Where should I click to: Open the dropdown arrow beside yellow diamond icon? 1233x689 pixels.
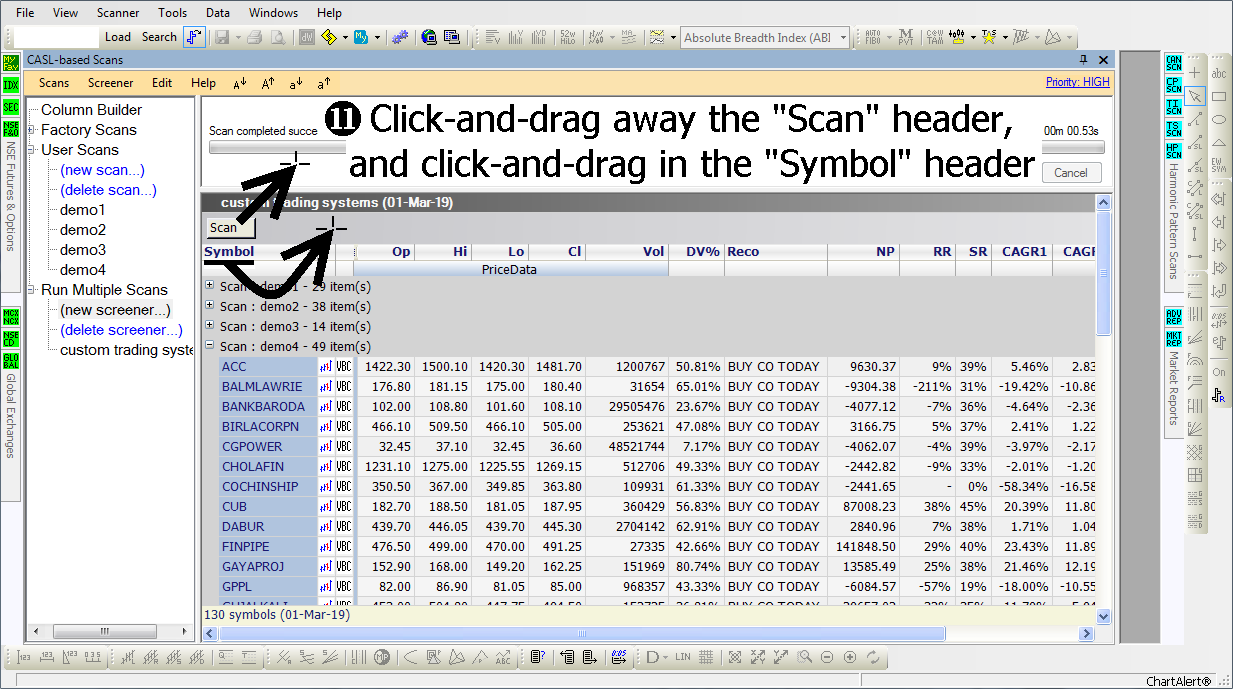tap(345, 37)
